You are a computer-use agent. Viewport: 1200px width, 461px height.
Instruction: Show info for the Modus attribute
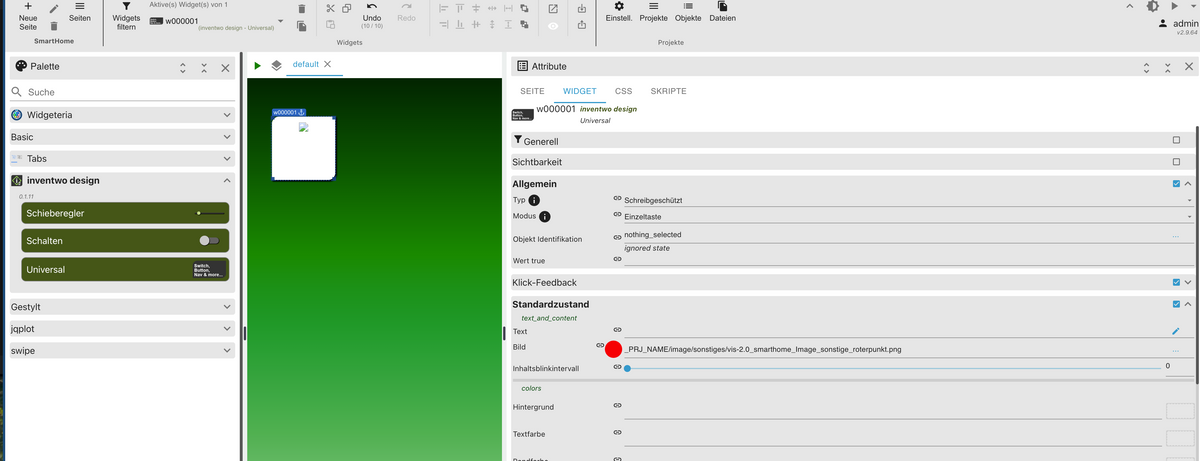click(x=545, y=217)
